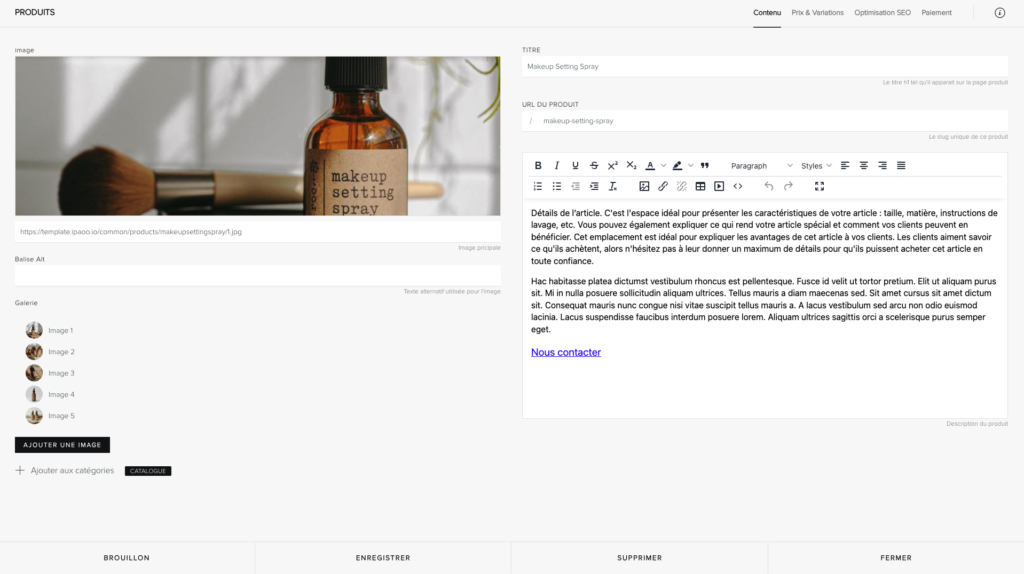1024x574 pixels.
Task: Insert a numbered list
Action: click(x=538, y=187)
